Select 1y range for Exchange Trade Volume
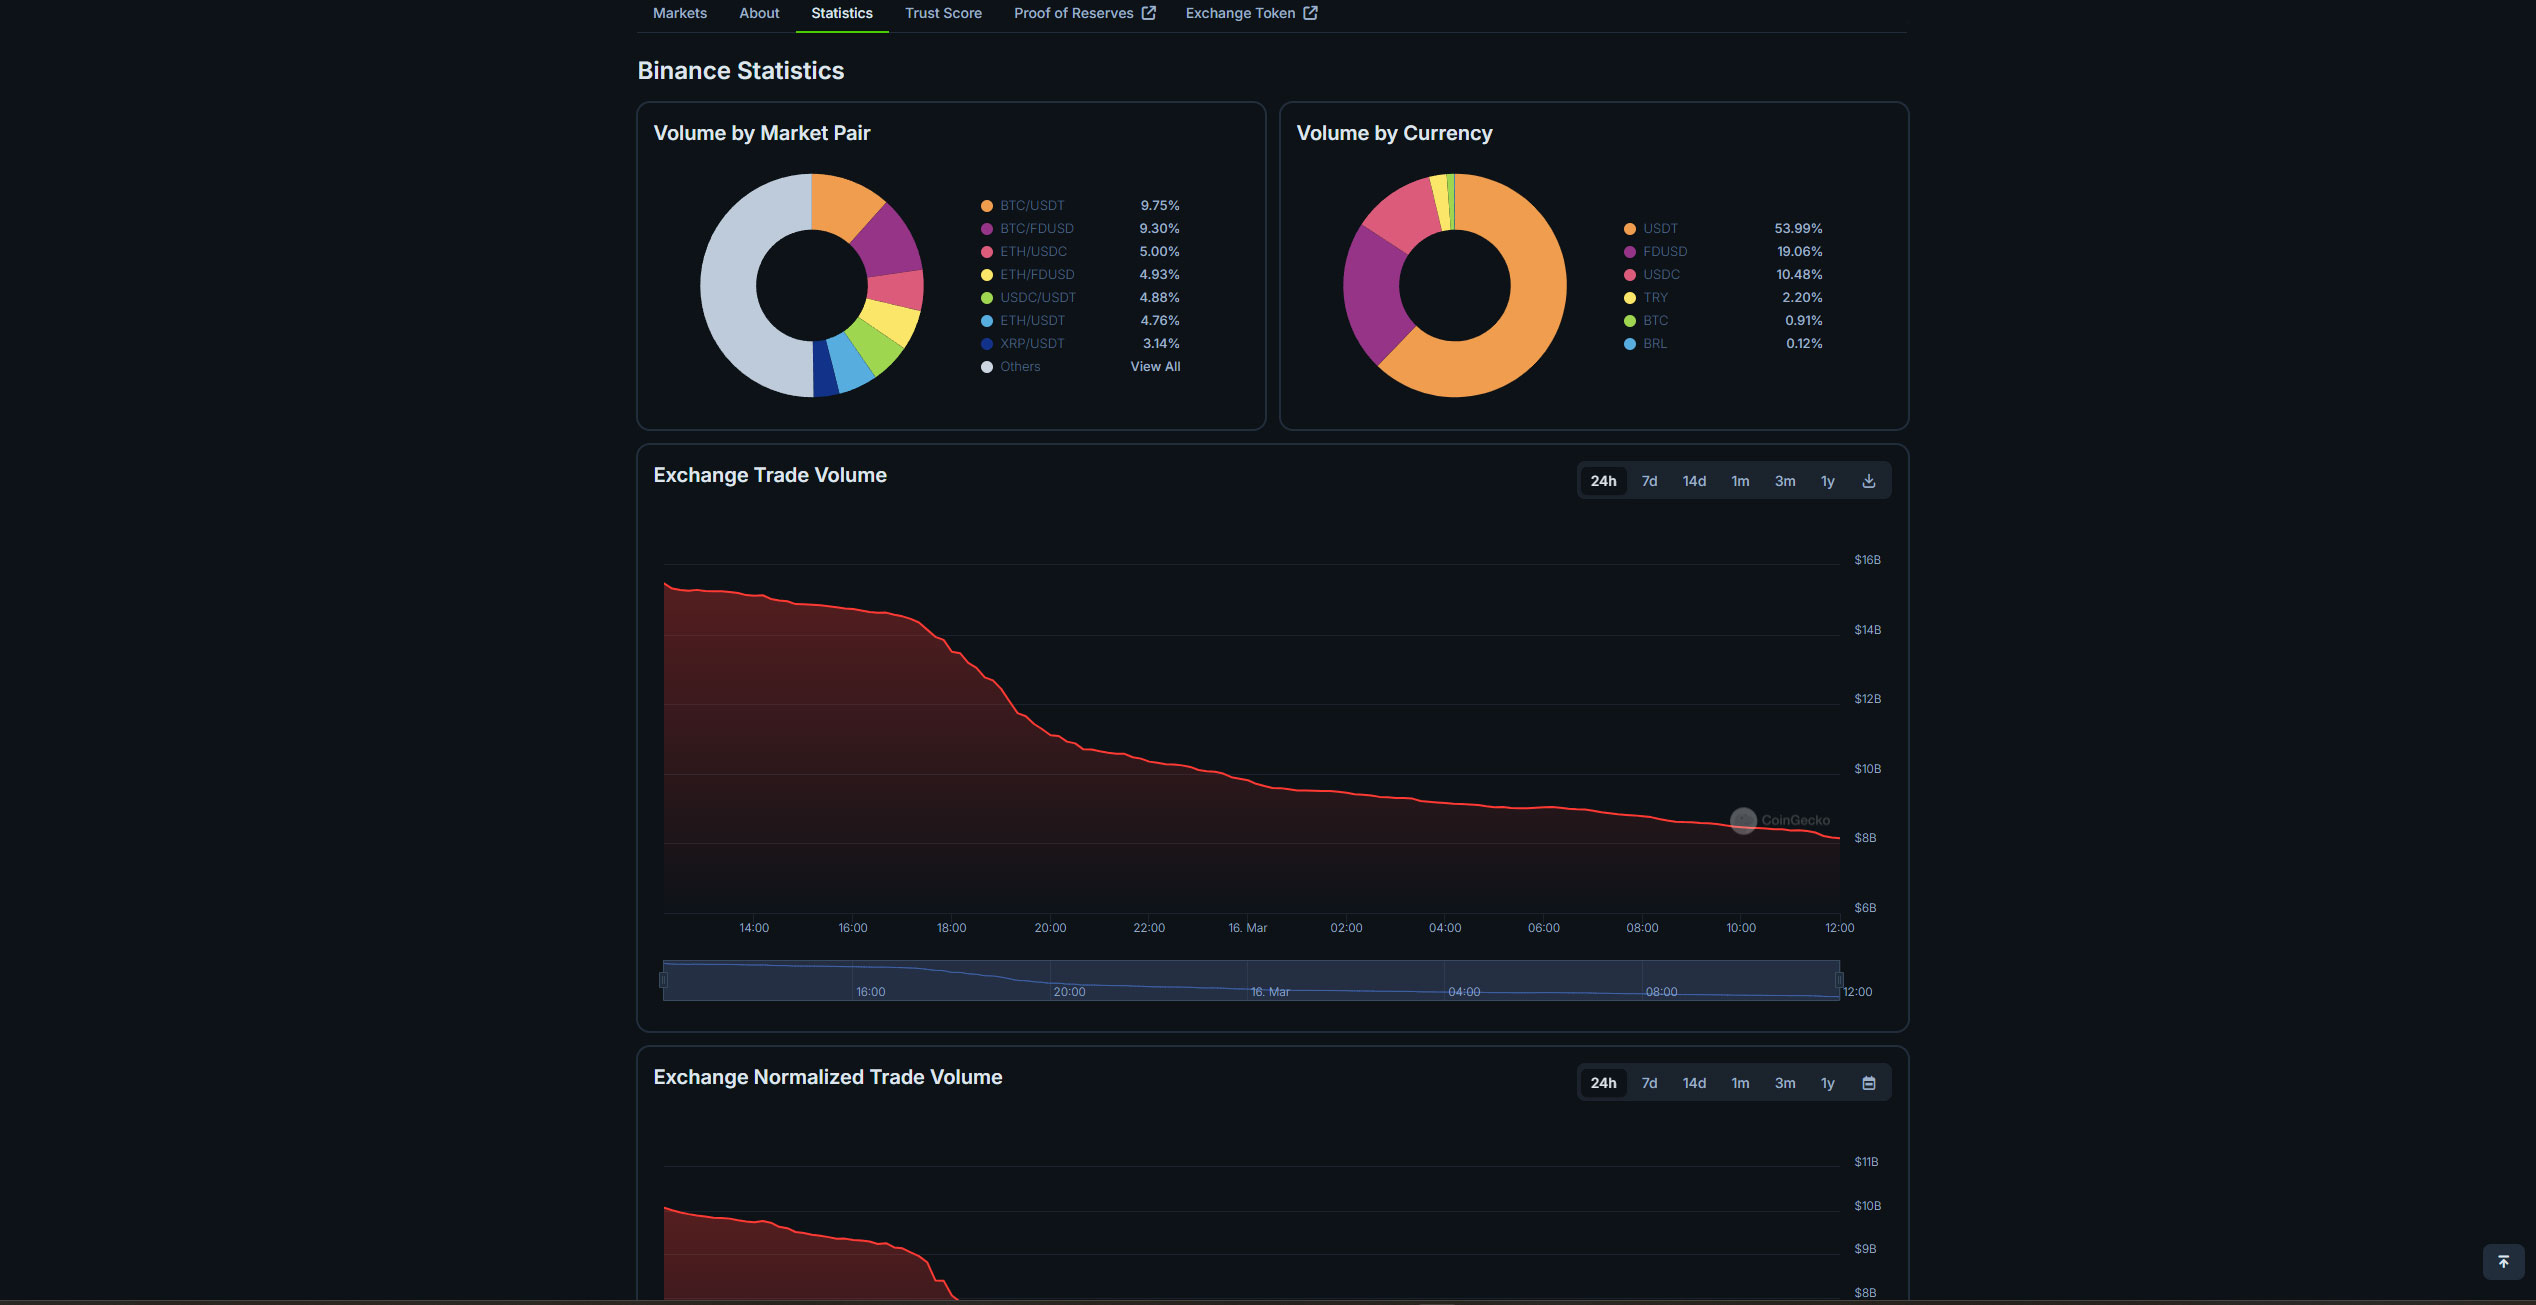2536x1305 pixels. 1827,481
